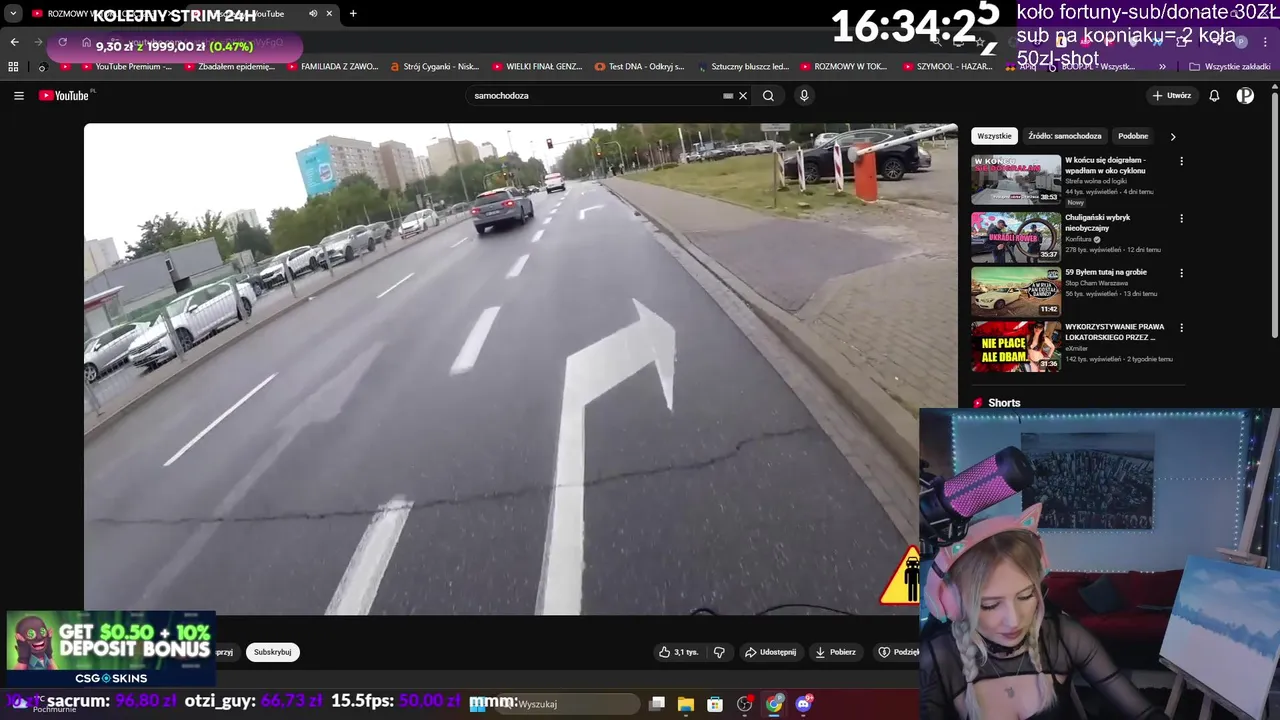Click the Udostępnij share button
This screenshot has height=720, width=1280.
pyautogui.click(x=770, y=652)
